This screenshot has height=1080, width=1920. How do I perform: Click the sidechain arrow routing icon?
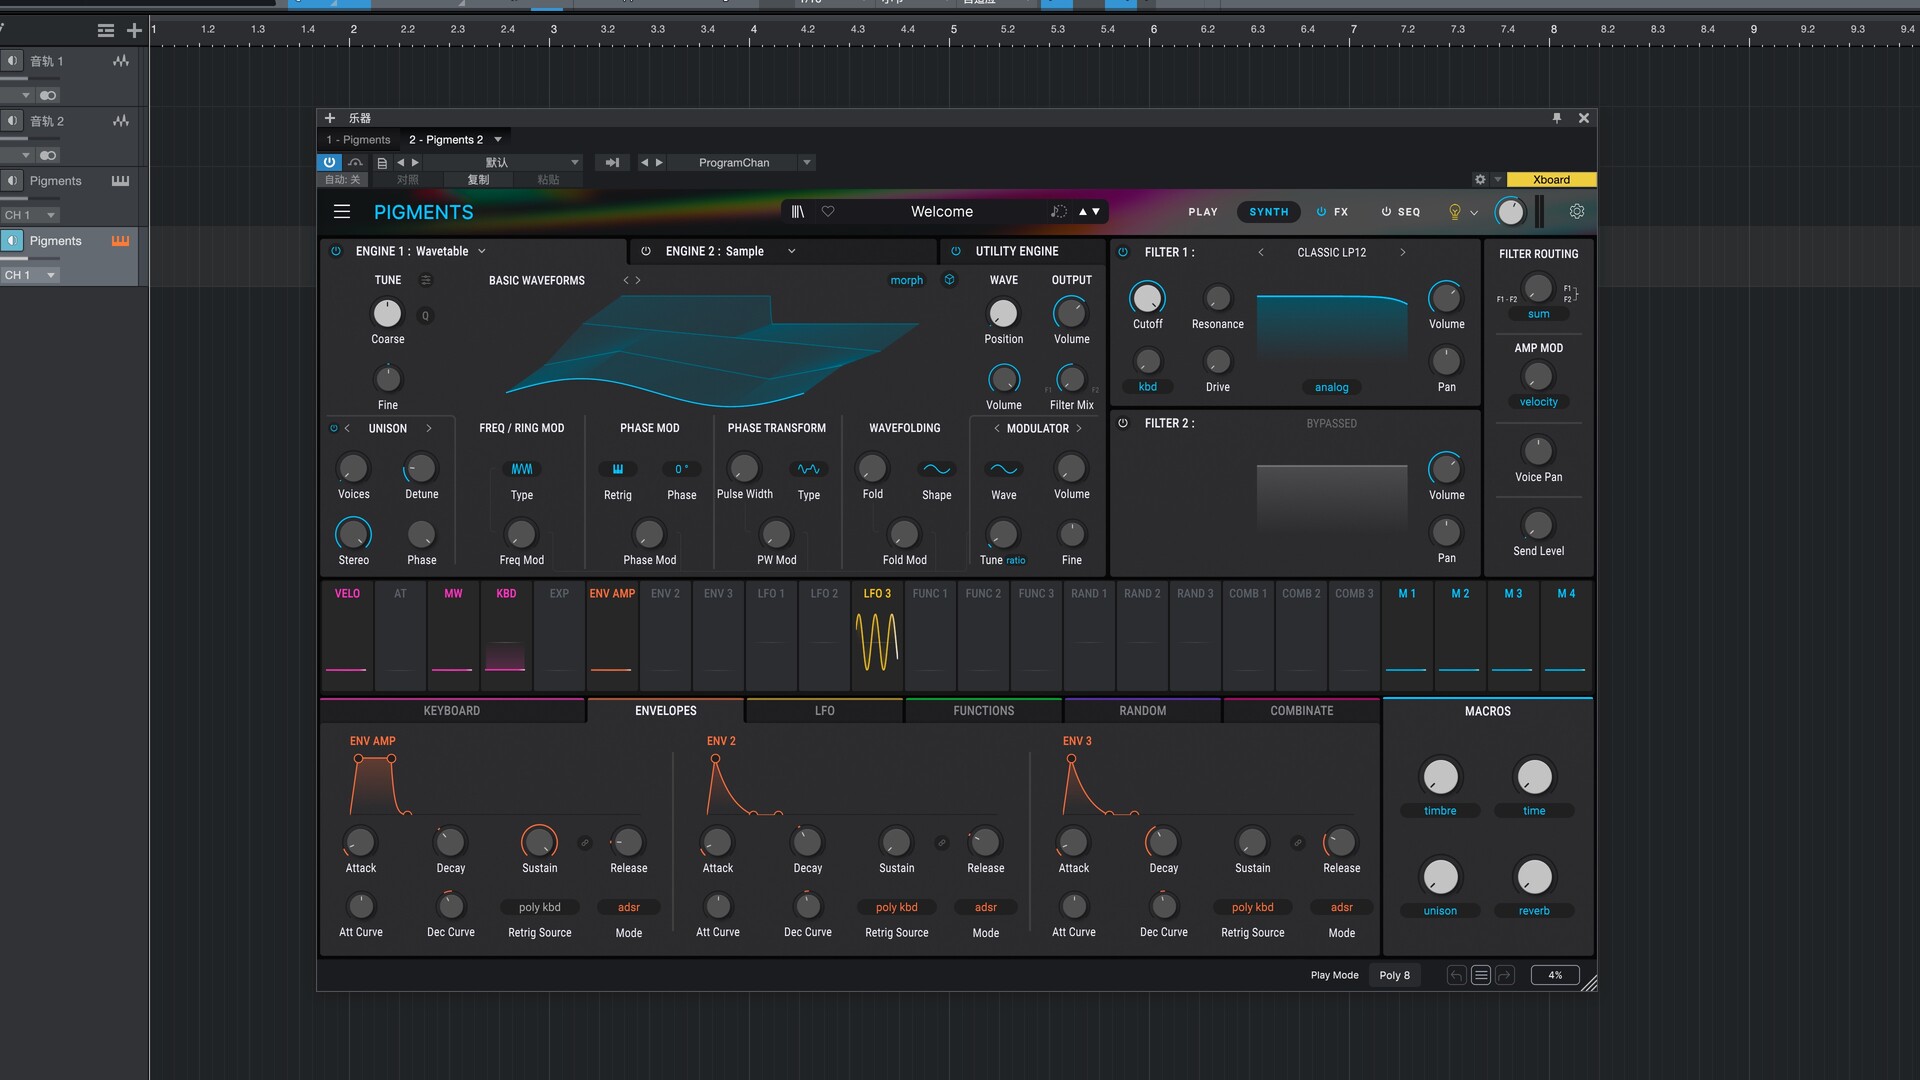coord(612,162)
